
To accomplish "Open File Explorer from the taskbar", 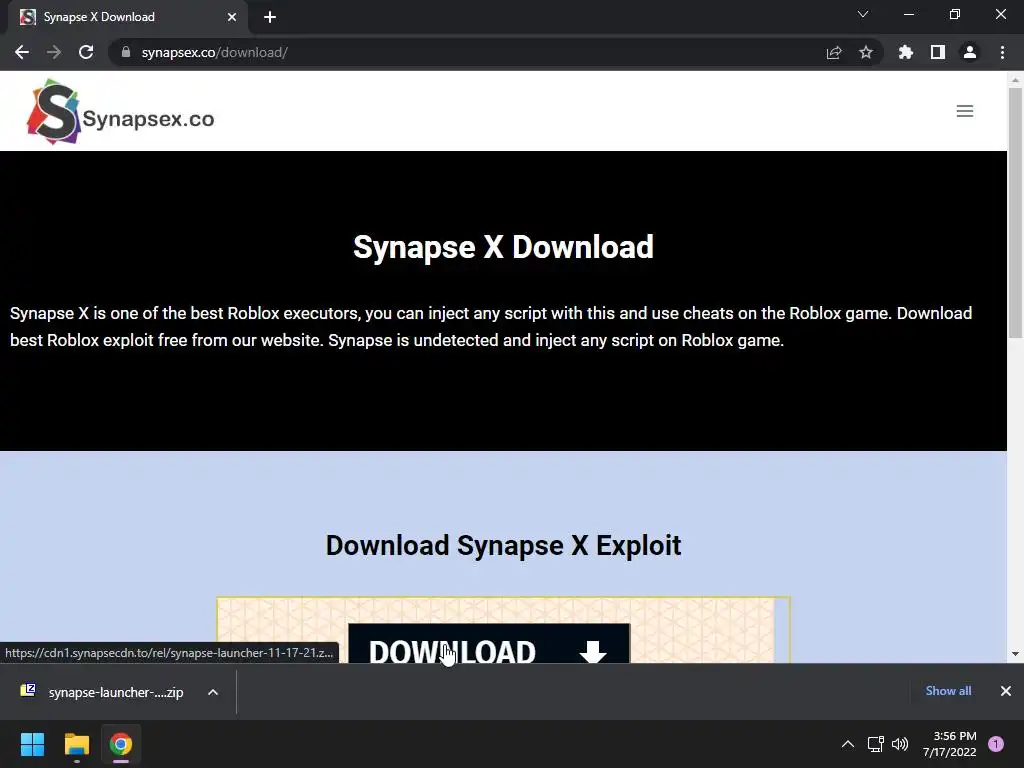I will click(x=76, y=744).
